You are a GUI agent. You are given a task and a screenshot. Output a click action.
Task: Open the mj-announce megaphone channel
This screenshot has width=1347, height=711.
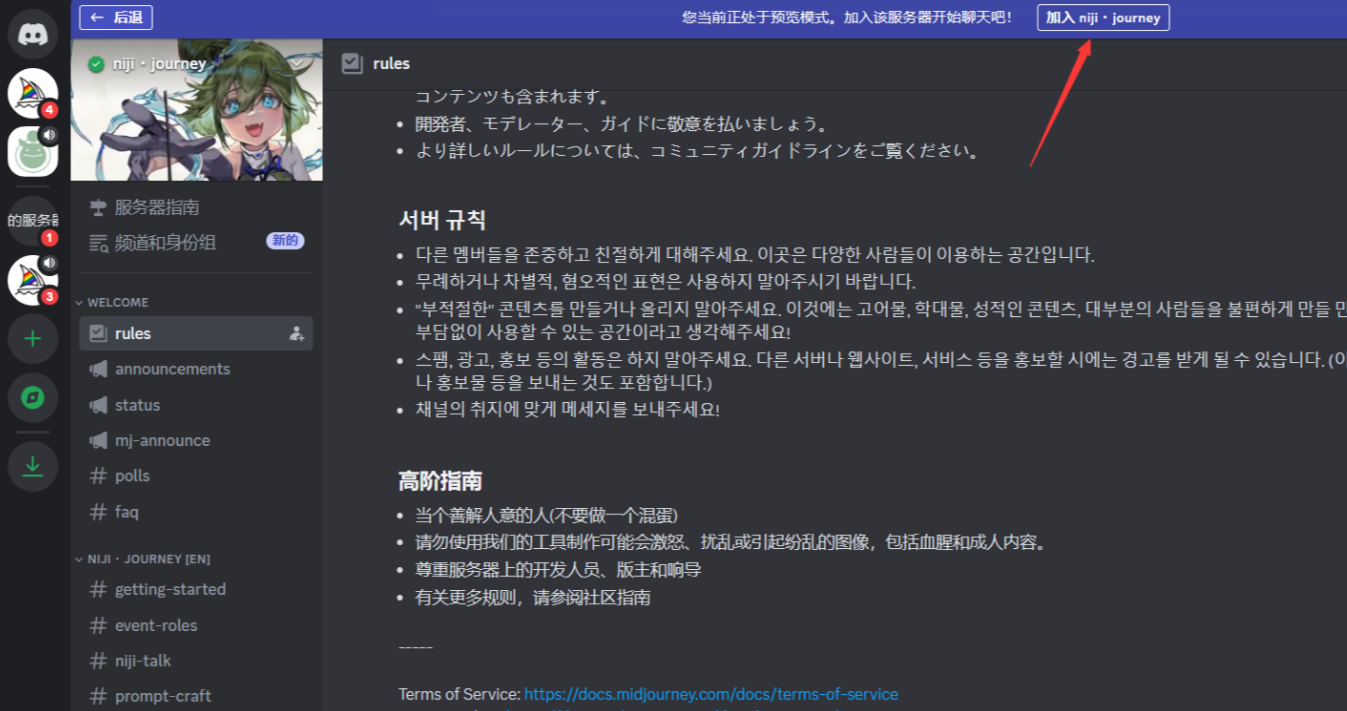click(196, 440)
